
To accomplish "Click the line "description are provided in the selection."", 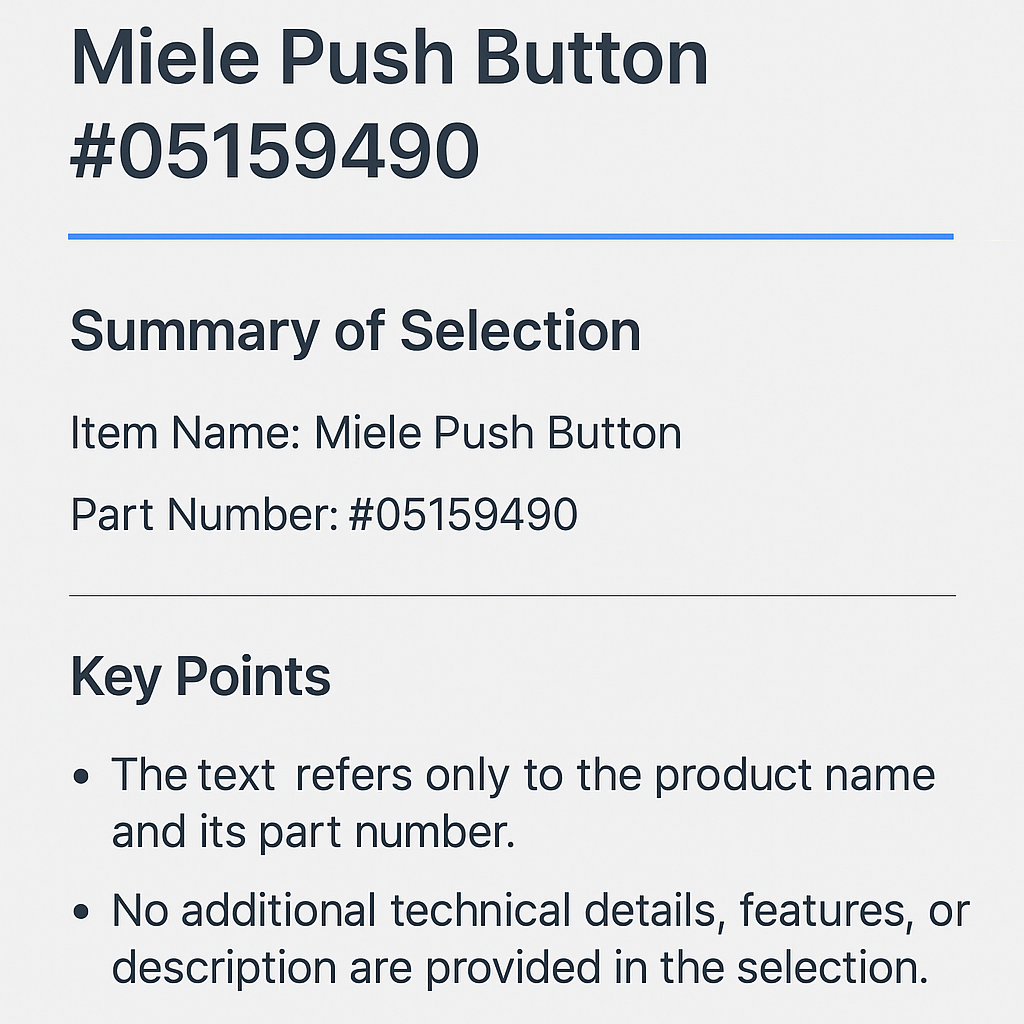I will pyautogui.click(x=520, y=967).
